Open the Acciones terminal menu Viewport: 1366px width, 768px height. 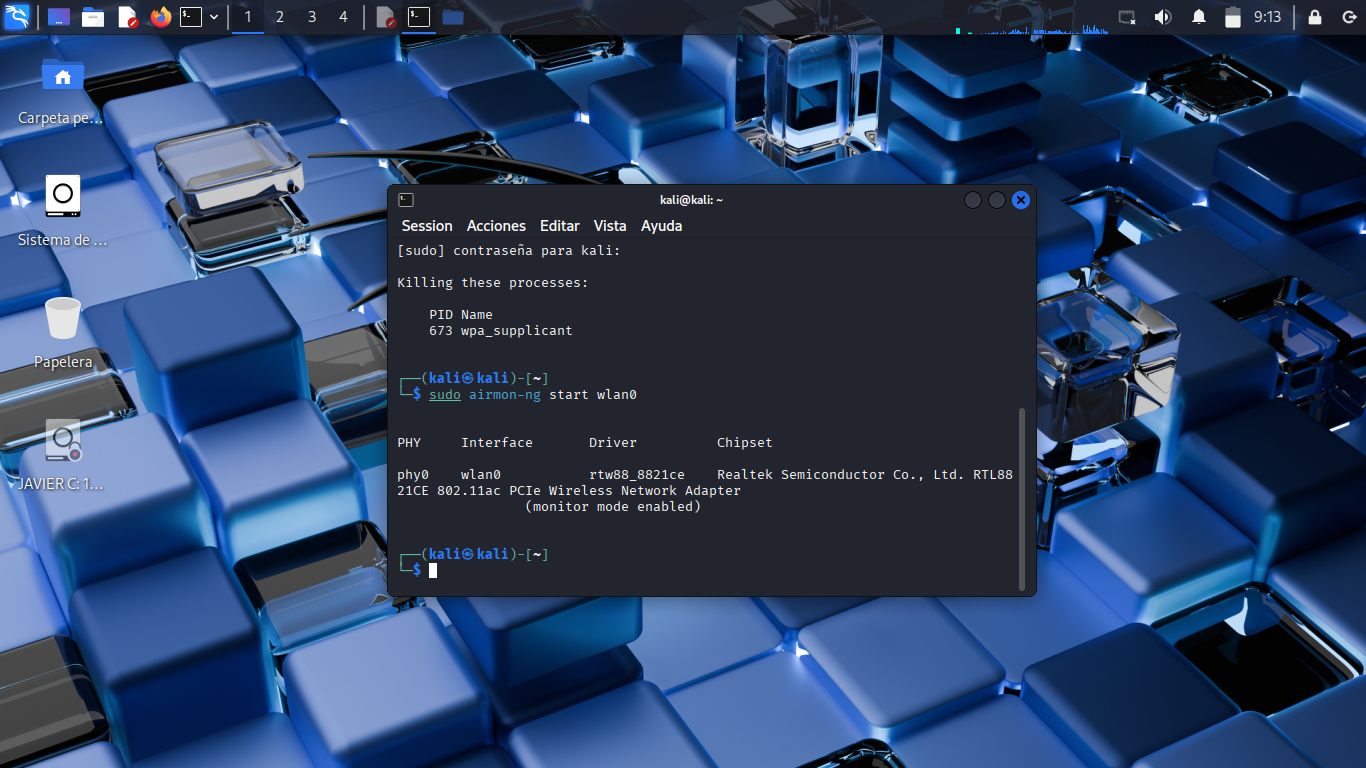(496, 226)
